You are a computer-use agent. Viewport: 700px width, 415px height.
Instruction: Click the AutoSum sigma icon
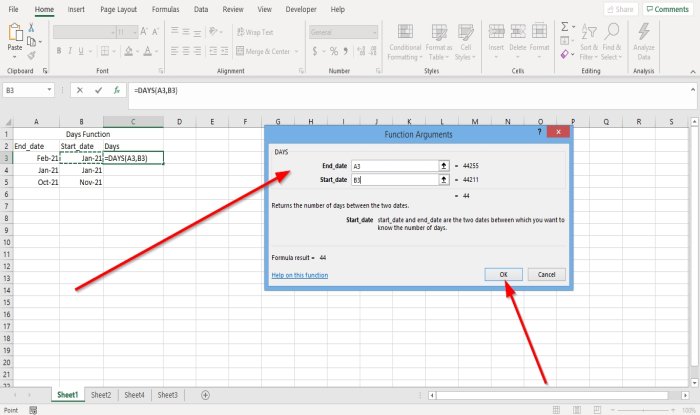point(566,26)
